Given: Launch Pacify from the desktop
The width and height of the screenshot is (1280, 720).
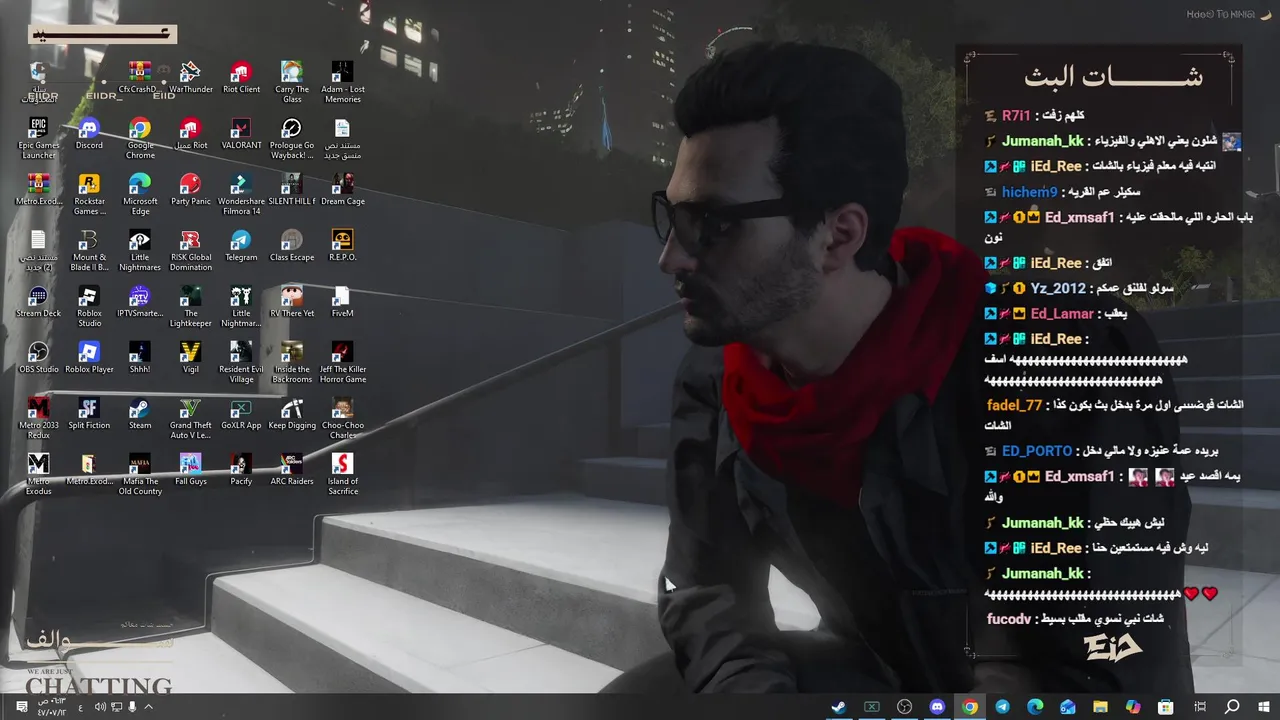Looking at the screenshot, I should click(x=241, y=470).
